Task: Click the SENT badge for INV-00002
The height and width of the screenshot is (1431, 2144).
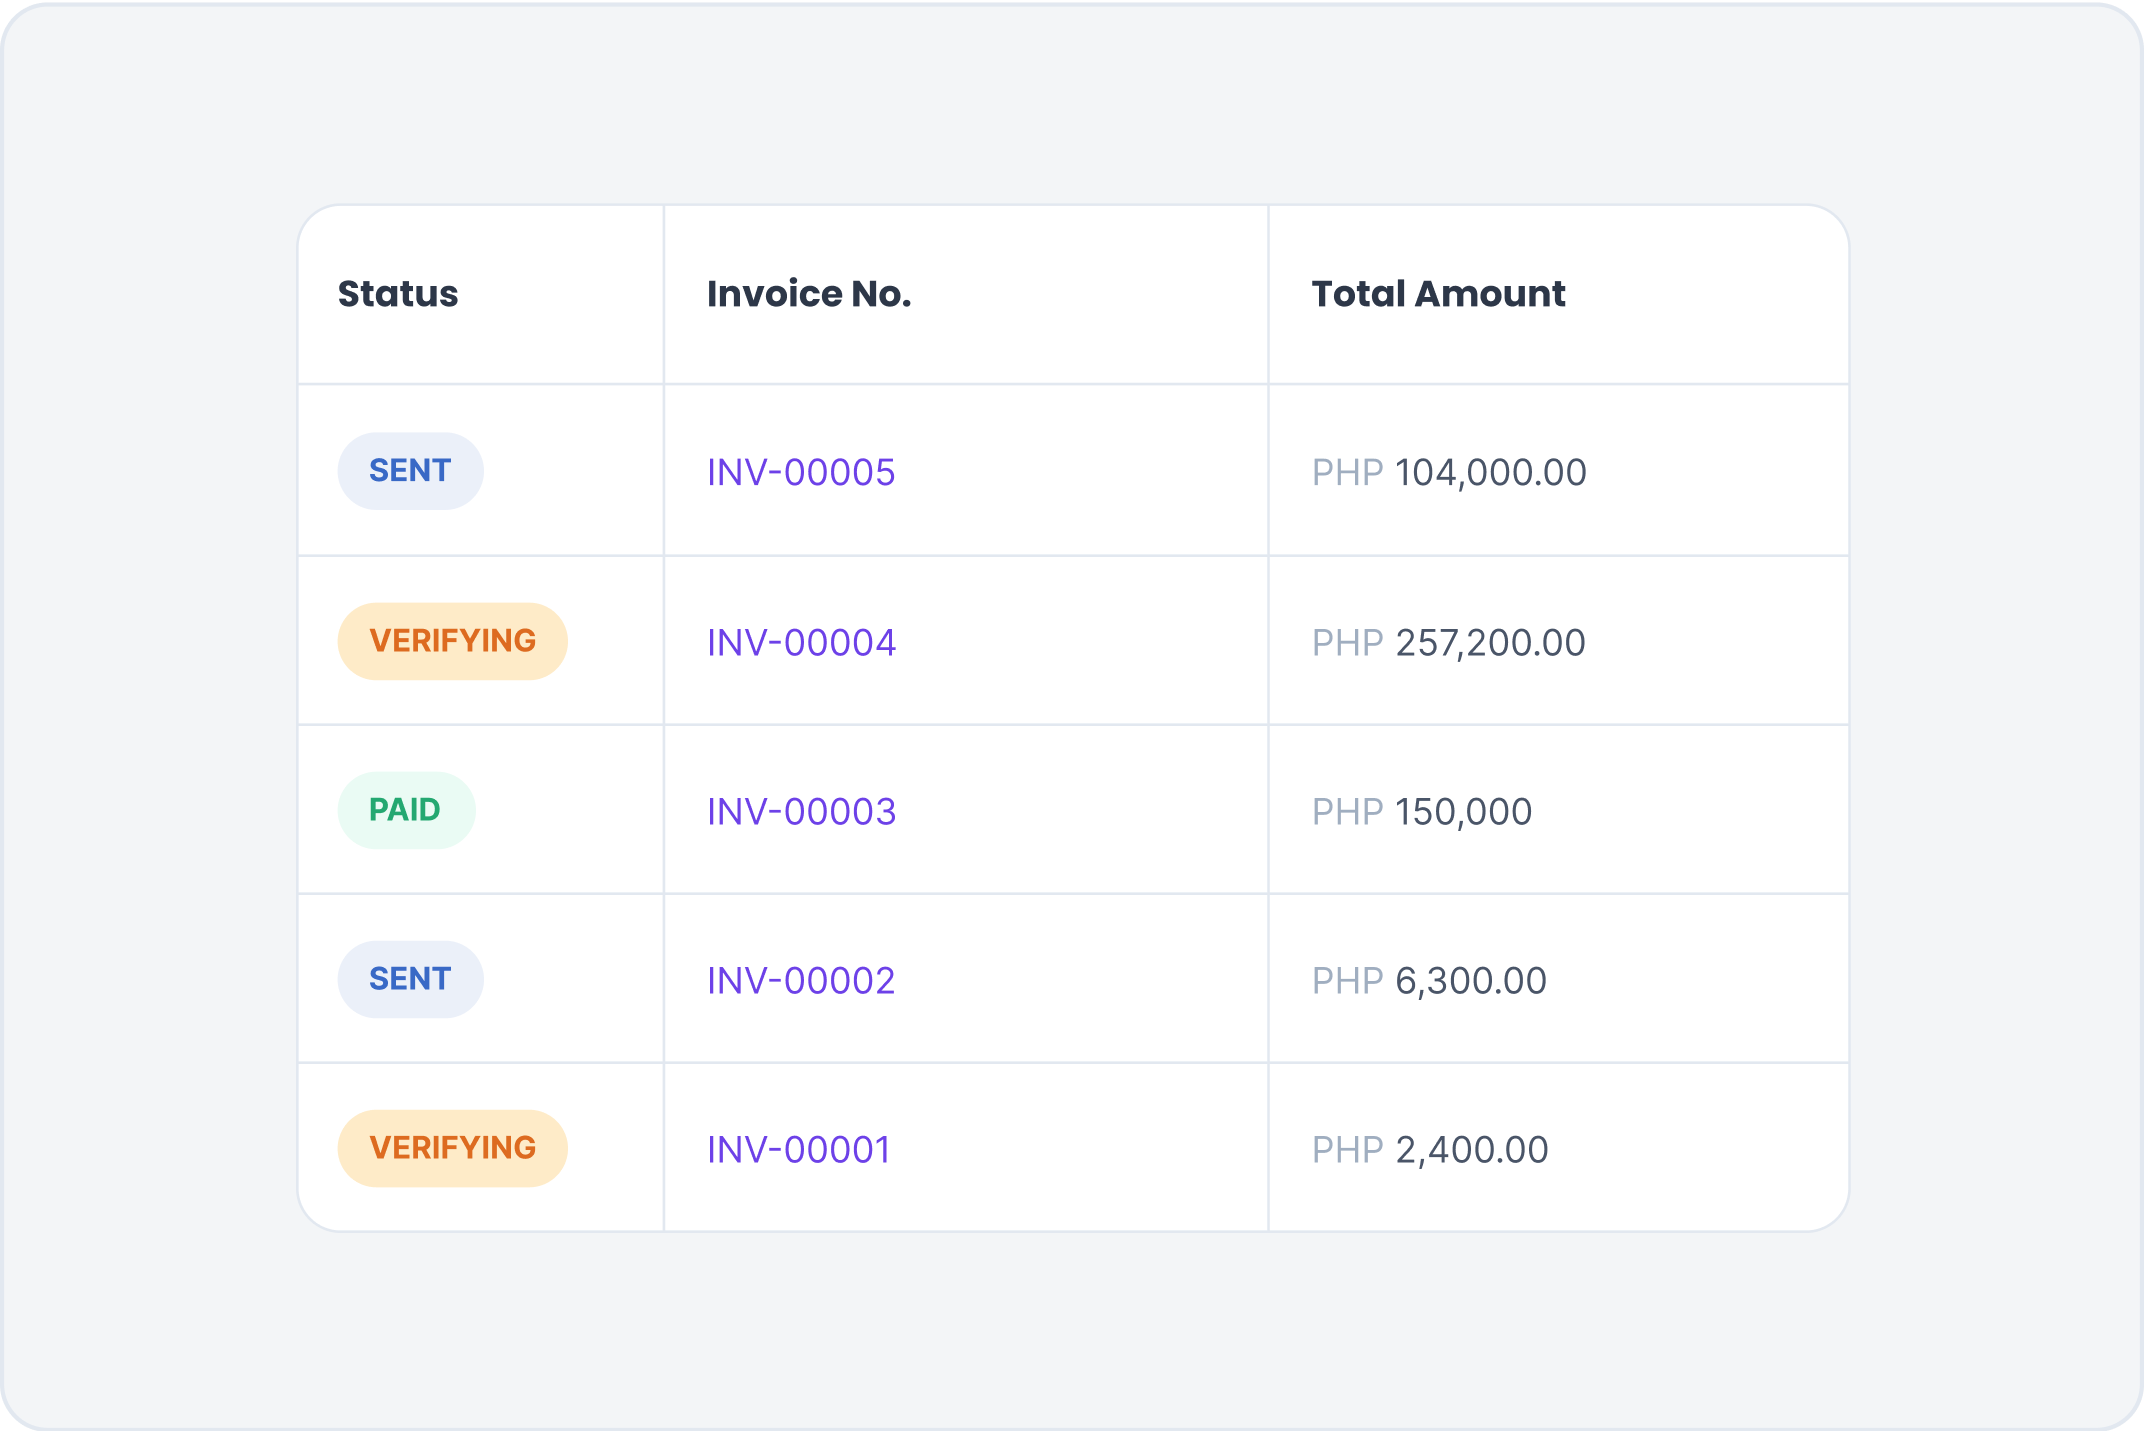Action: [410, 979]
